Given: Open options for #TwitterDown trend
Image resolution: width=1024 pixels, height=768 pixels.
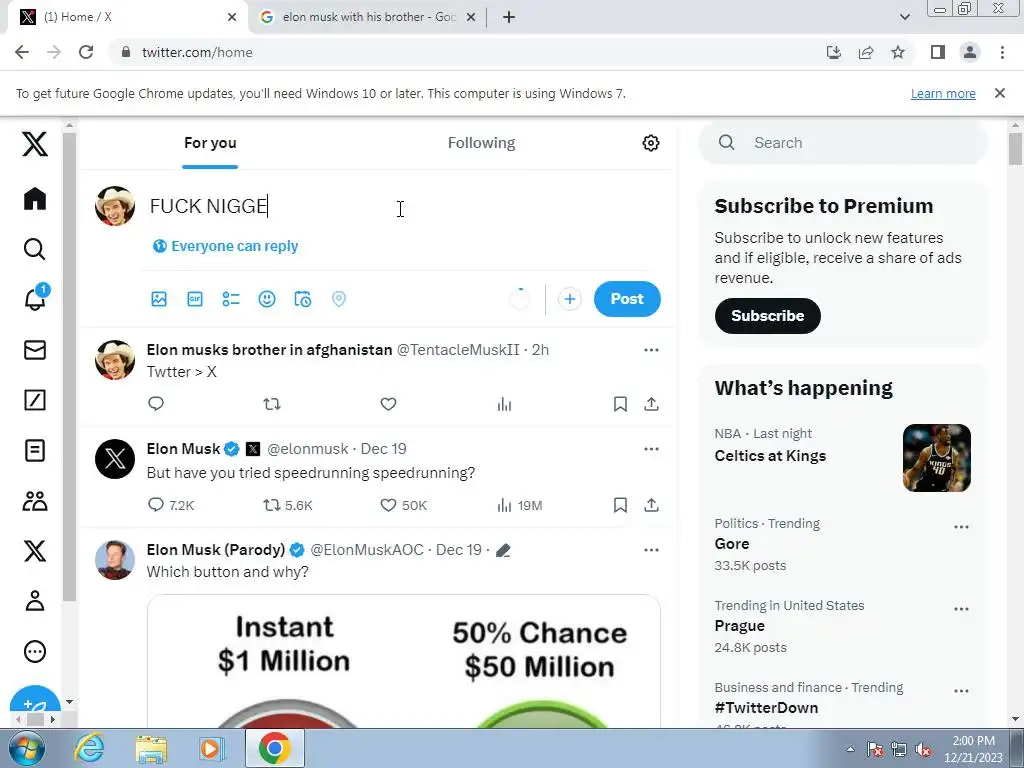Looking at the screenshot, I should click(x=961, y=691).
